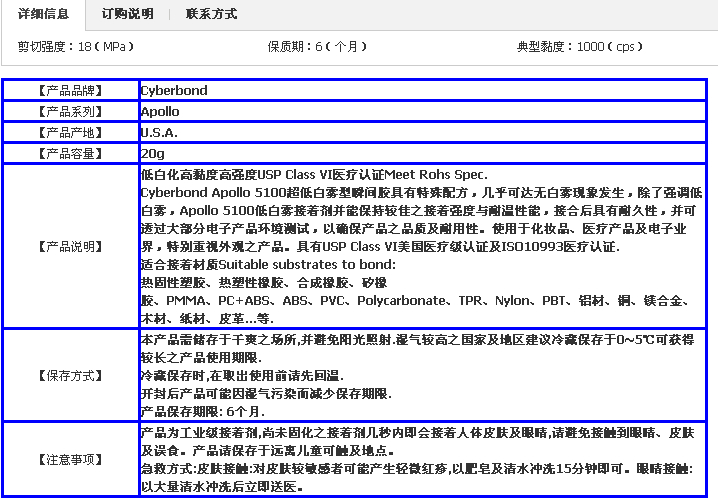Click the line 热固性塑胶、热塑性橡胶、合成橡胶
This screenshot has height=498, width=718.
click(x=264, y=283)
